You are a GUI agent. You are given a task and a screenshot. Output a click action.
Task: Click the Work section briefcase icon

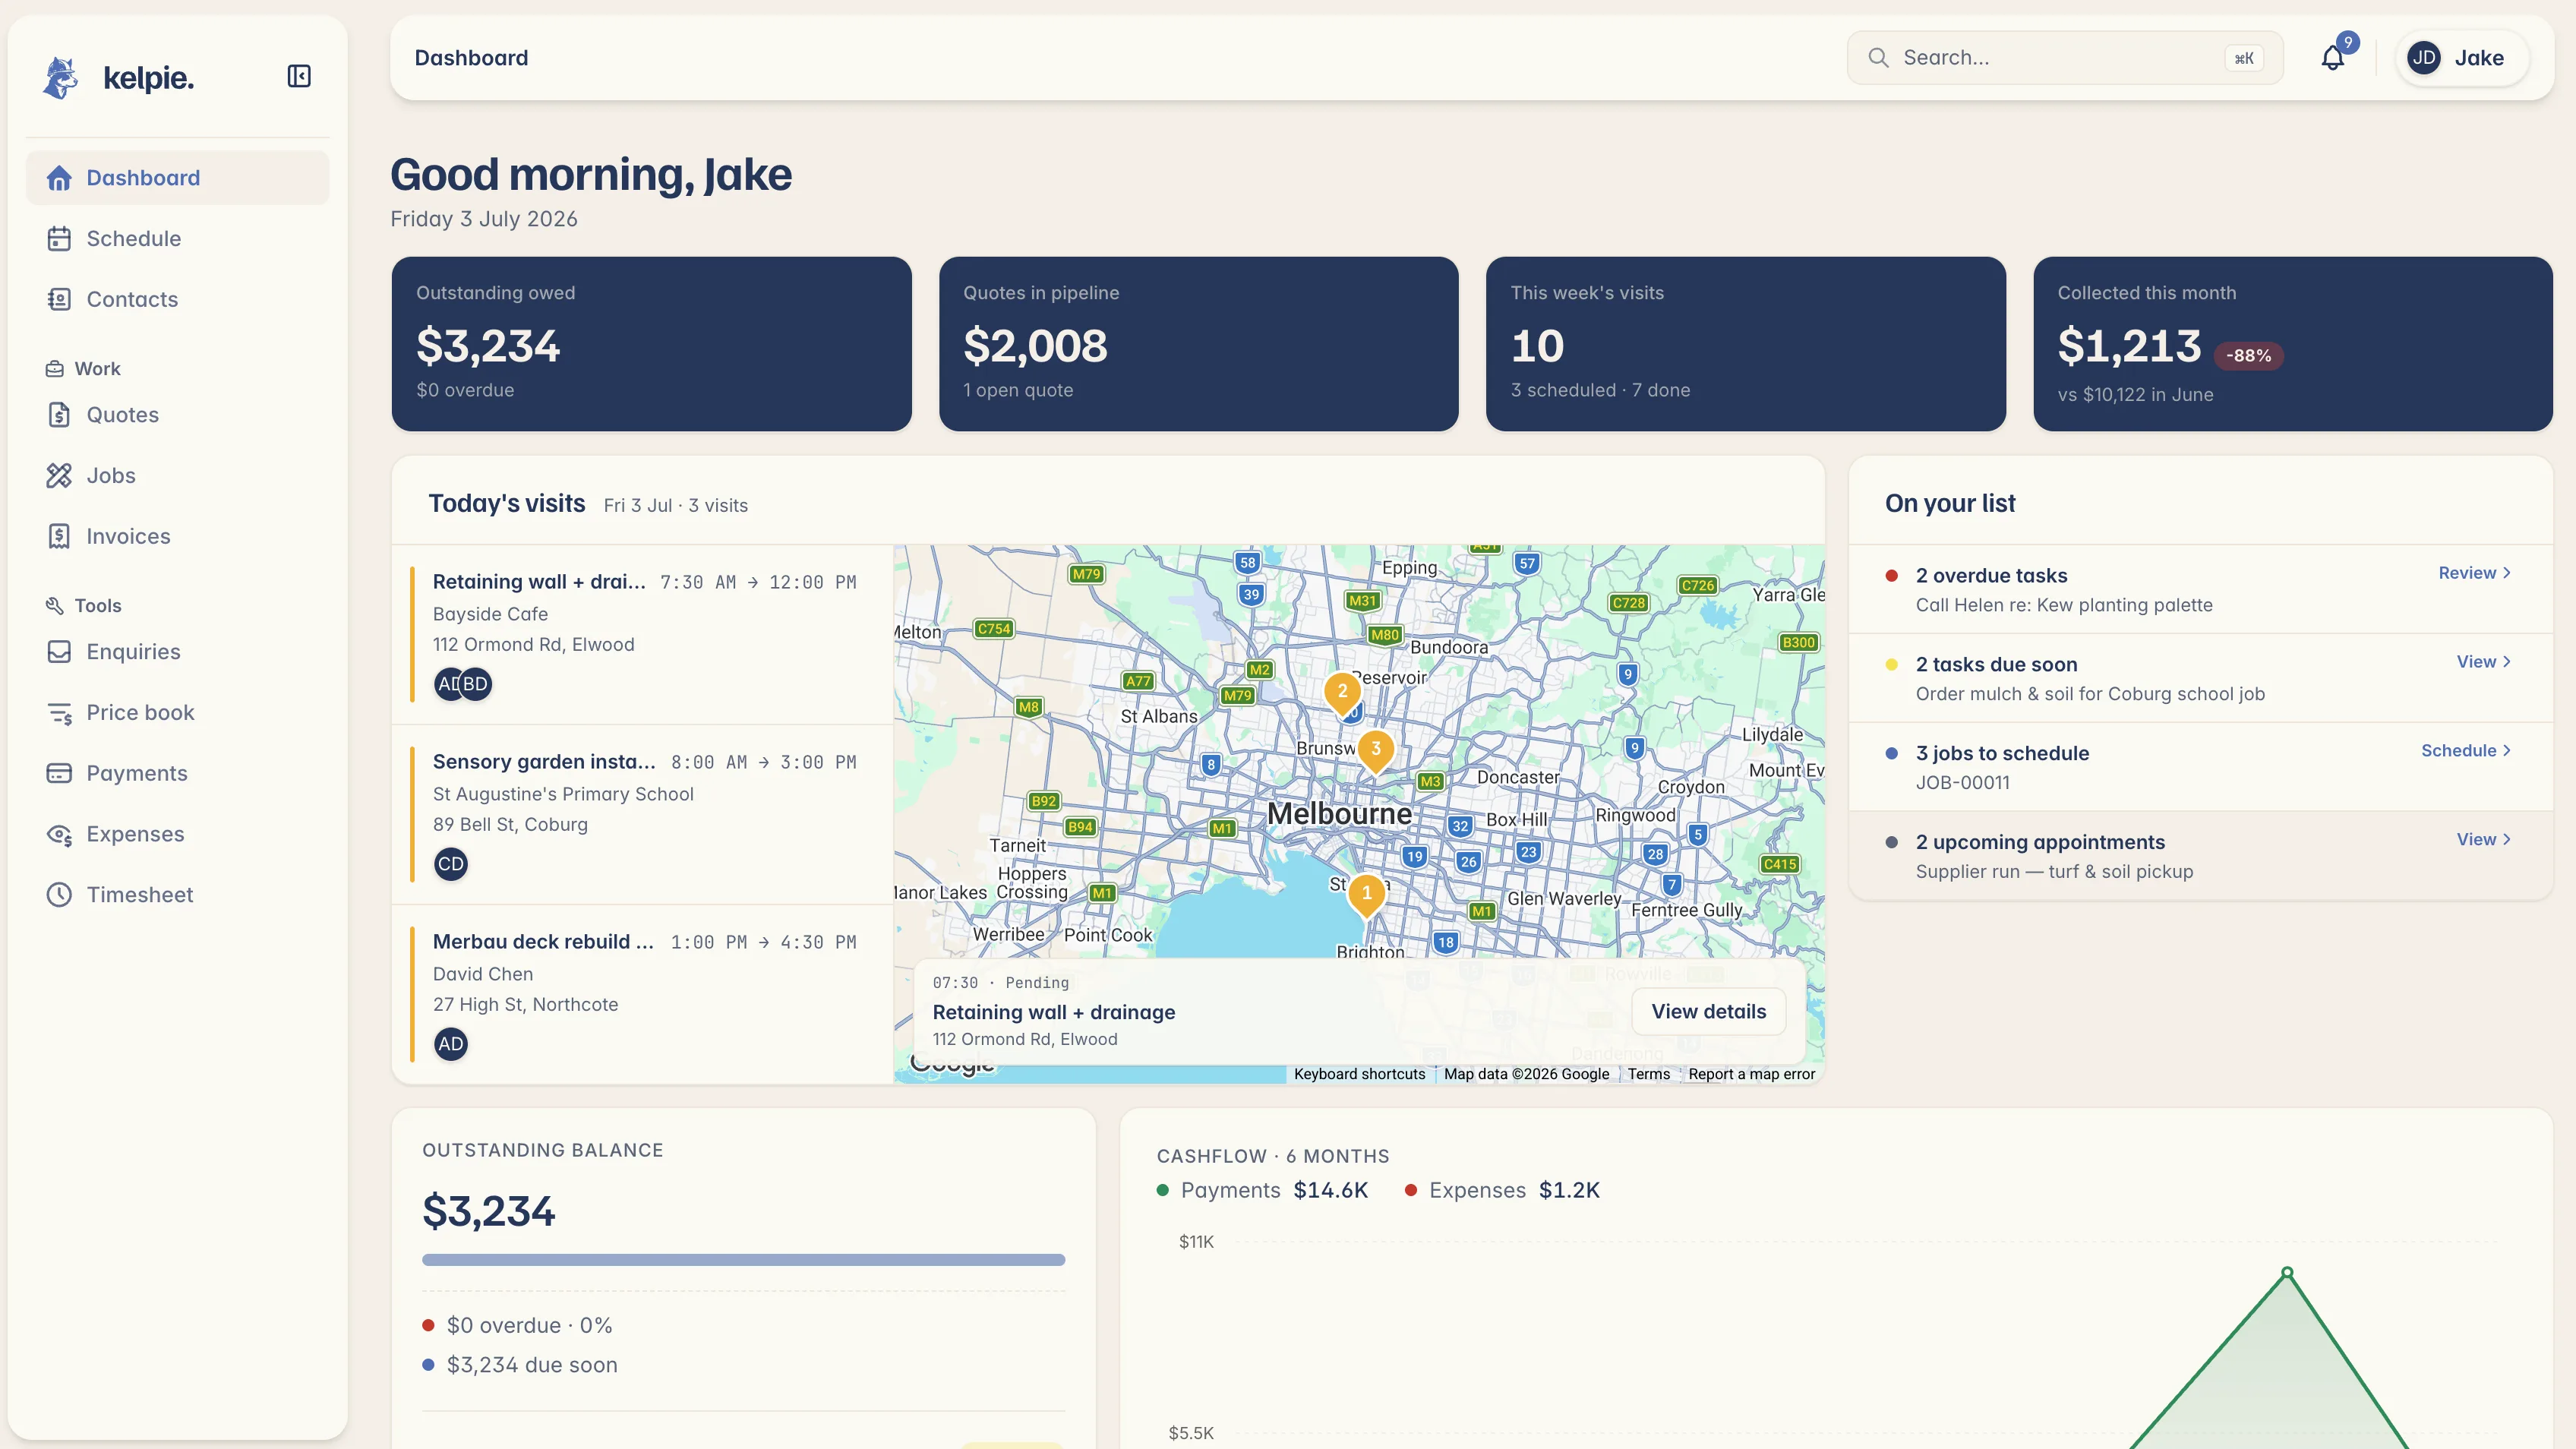point(55,369)
